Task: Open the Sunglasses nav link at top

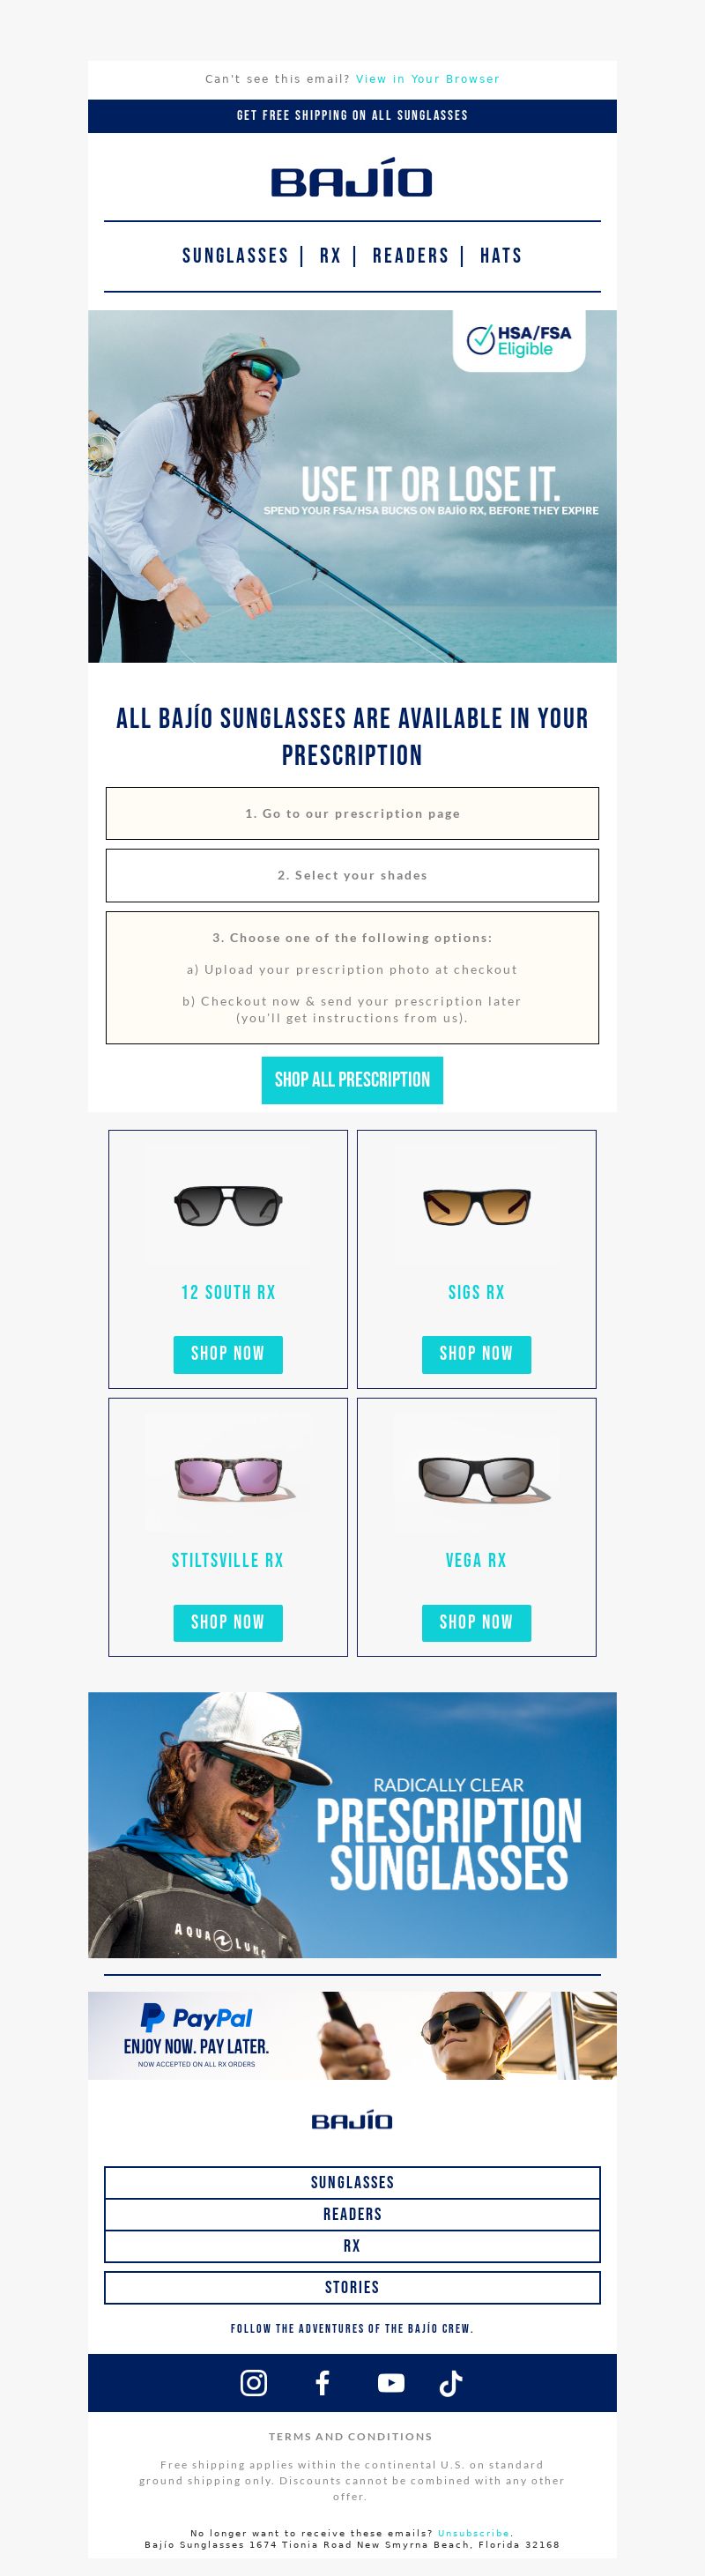Action: [x=235, y=256]
